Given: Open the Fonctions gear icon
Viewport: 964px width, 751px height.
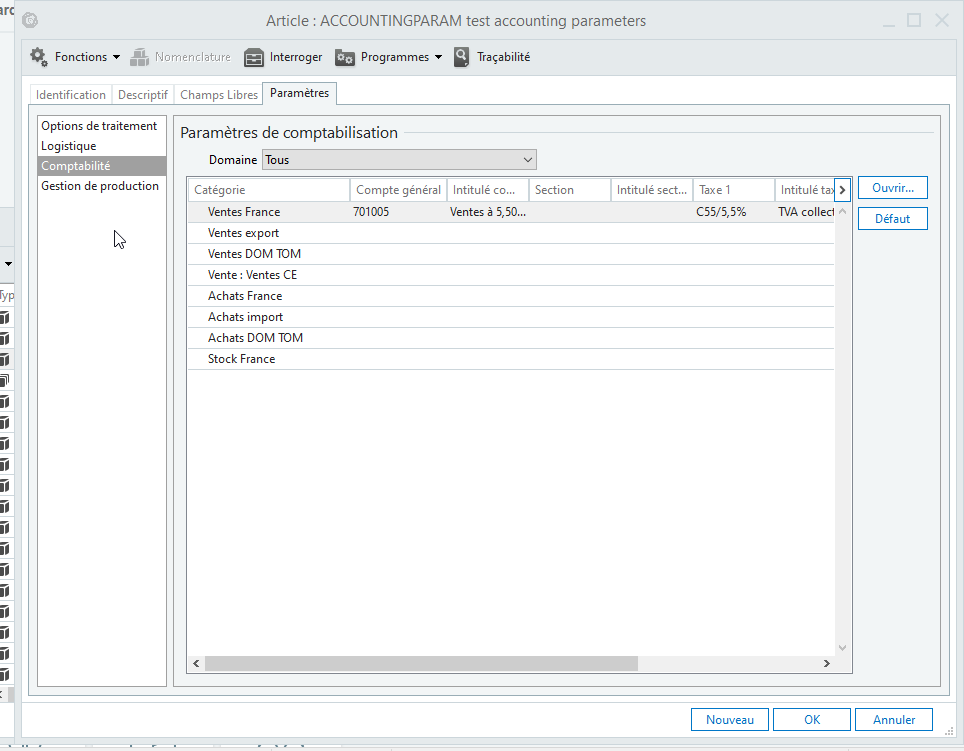Looking at the screenshot, I should (x=39, y=57).
